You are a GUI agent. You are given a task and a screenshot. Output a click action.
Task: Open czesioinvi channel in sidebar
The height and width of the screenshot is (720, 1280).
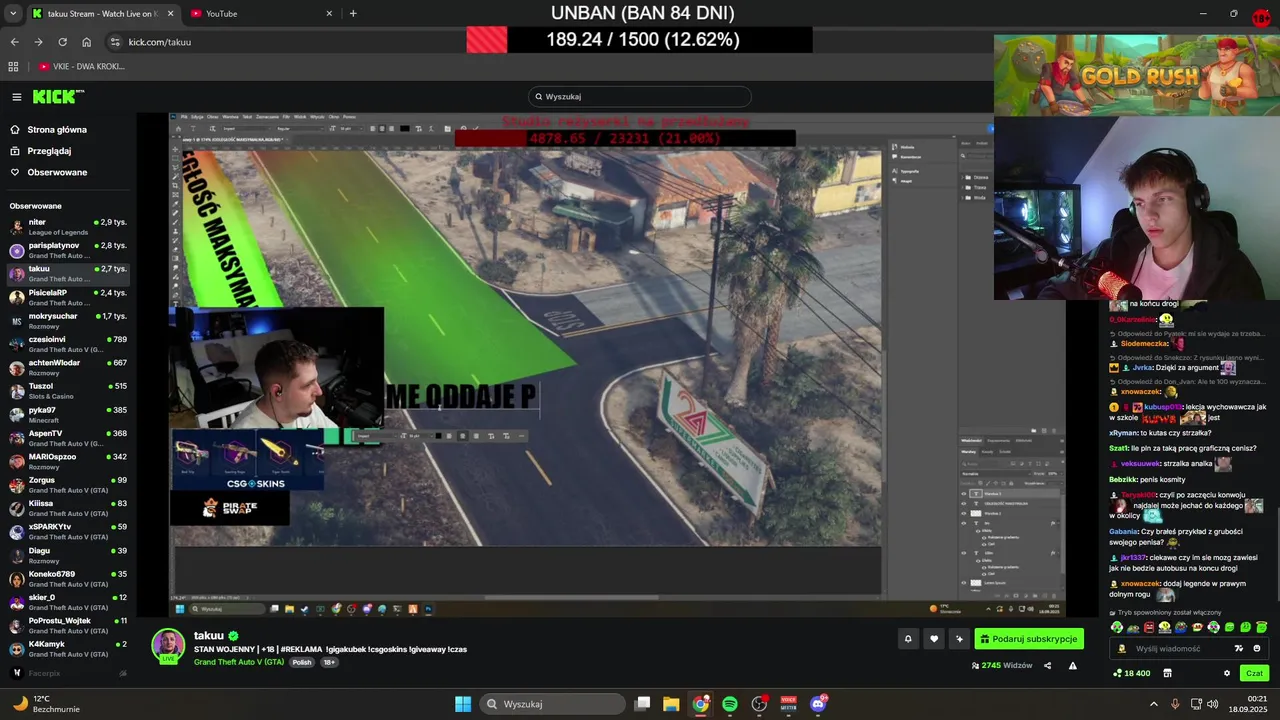68,343
